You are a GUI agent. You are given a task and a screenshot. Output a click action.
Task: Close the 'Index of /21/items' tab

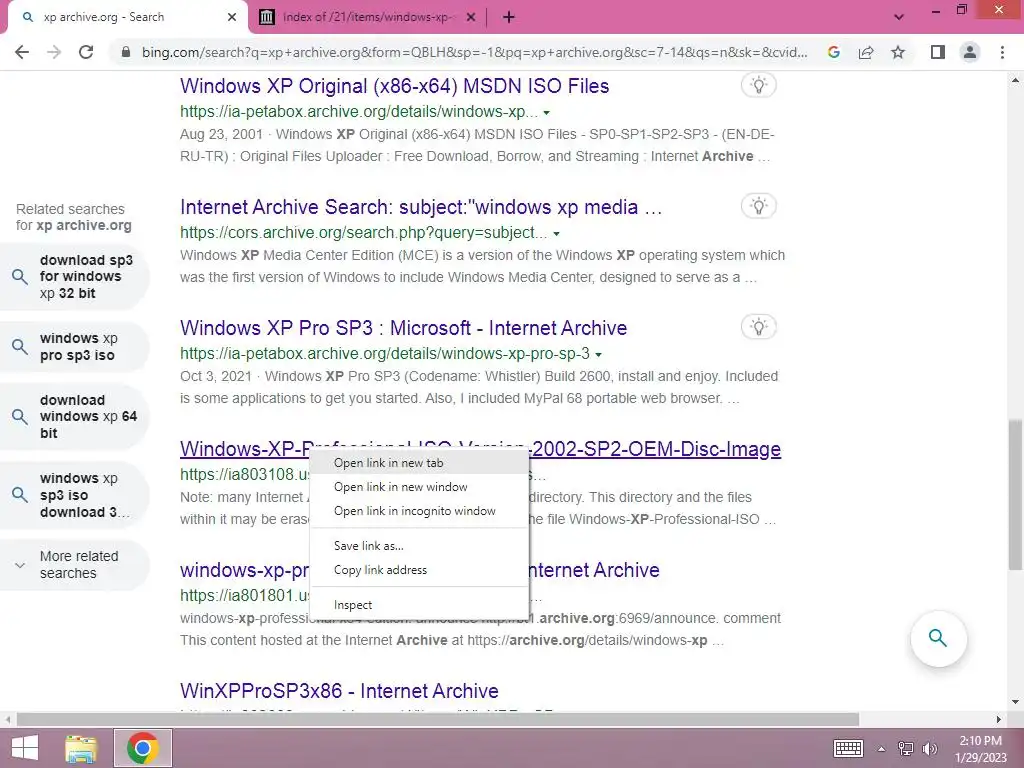[x=471, y=17]
